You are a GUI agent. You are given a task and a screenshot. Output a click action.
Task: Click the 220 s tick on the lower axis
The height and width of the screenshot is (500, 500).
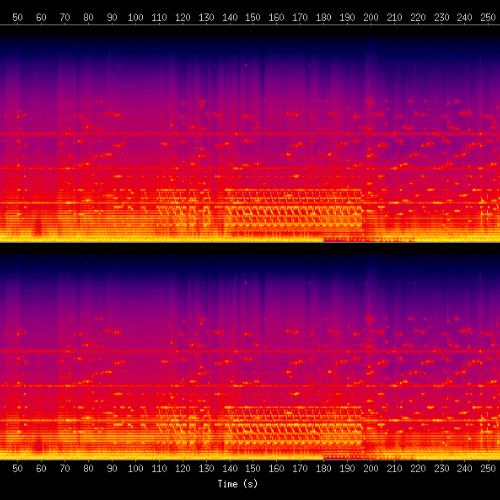[x=418, y=468]
